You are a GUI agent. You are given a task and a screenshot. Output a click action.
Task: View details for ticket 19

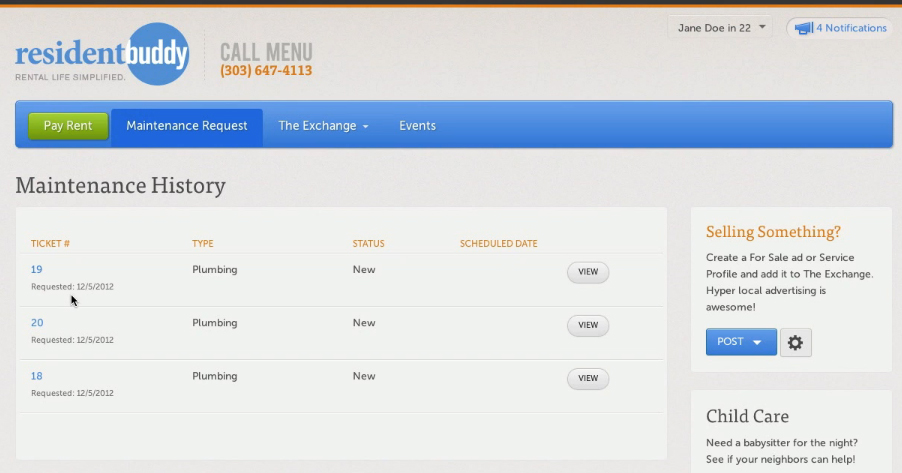(x=588, y=272)
